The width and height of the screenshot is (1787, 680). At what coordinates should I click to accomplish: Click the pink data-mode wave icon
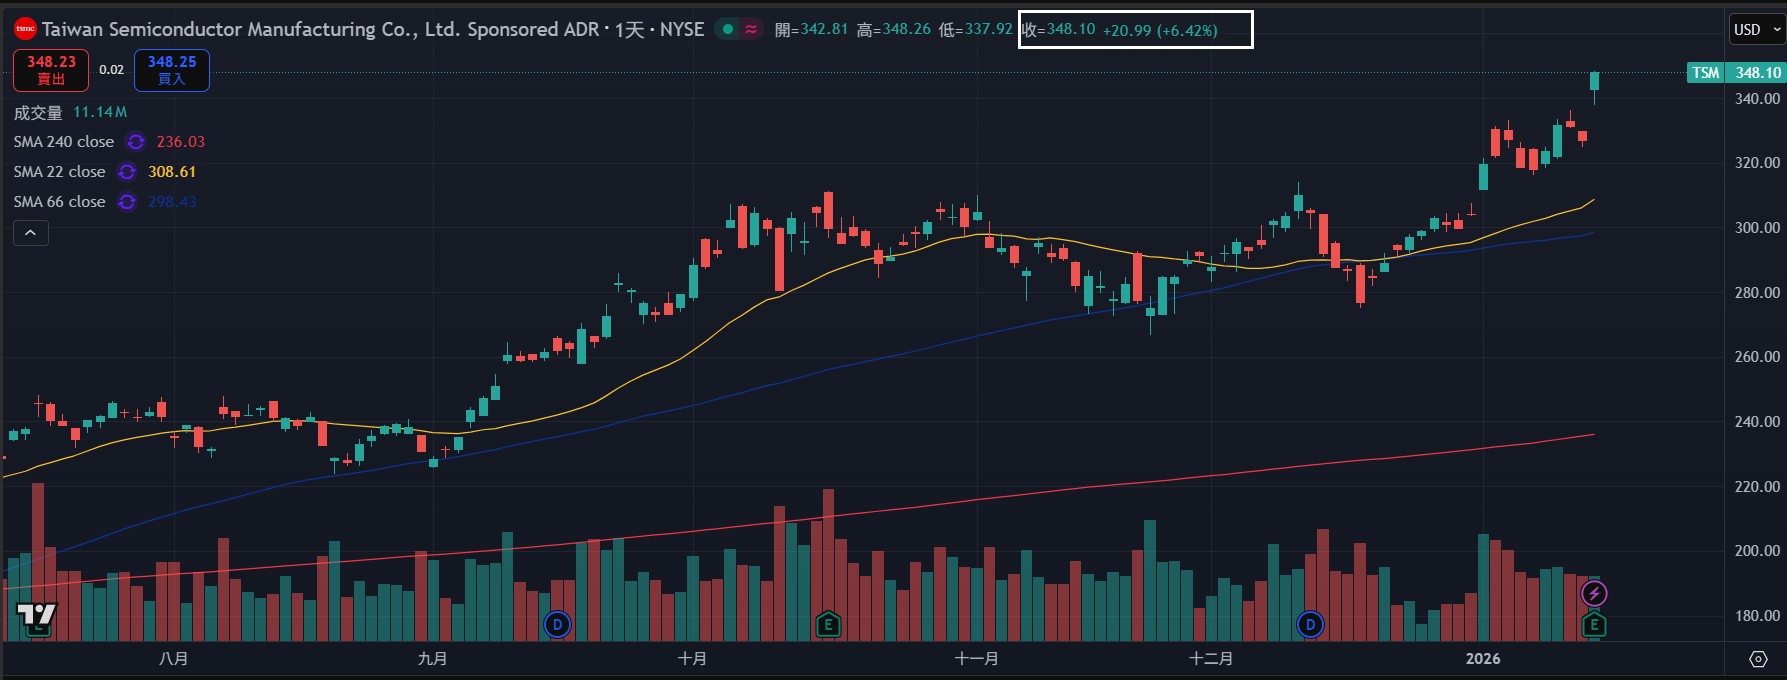coord(750,30)
